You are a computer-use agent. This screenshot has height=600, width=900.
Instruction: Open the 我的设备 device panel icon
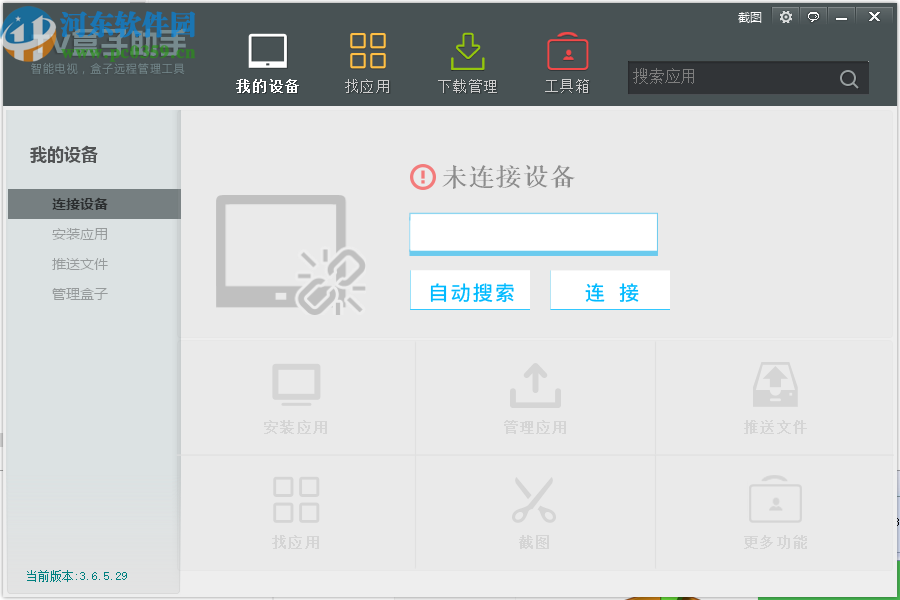point(266,50)
